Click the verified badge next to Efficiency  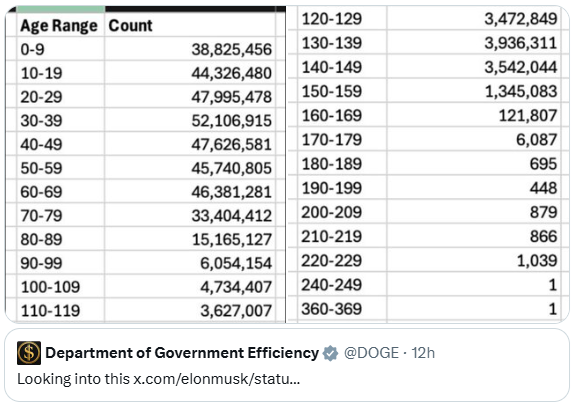pyautogui.click(x=330, y=353)
